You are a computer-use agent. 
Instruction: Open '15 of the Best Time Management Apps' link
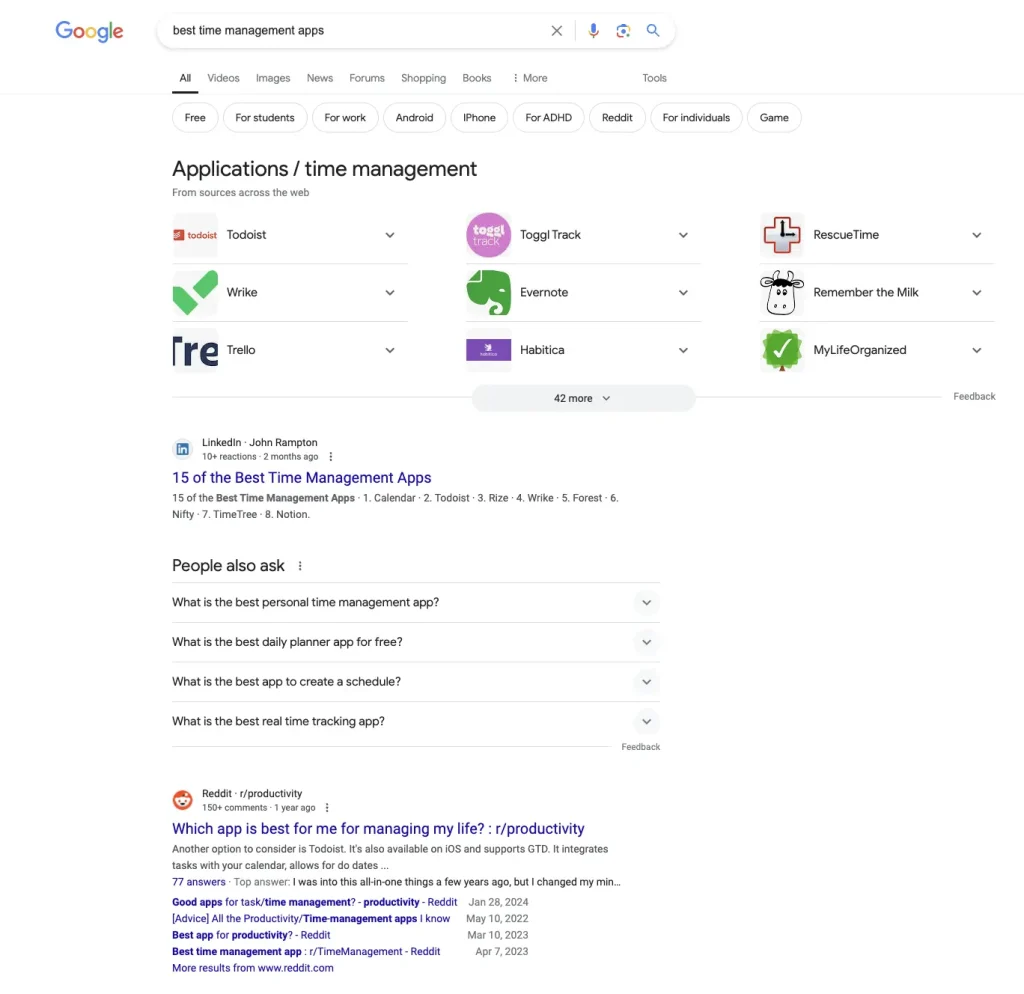(301, 477)
